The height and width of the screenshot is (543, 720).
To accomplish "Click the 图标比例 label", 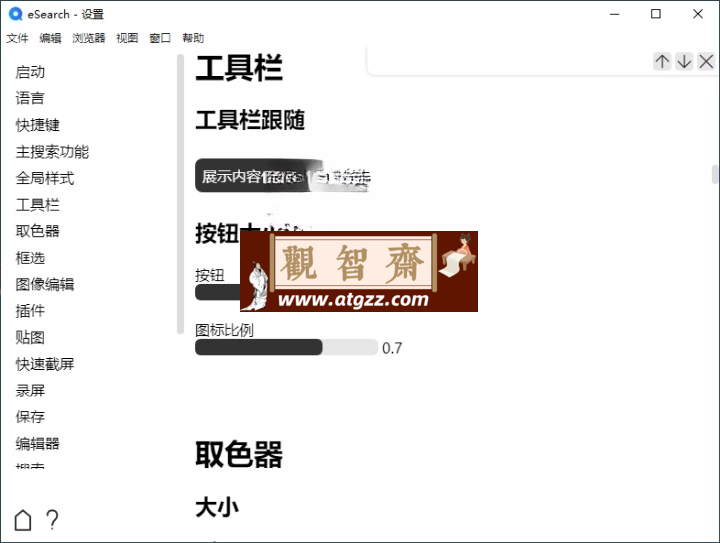I will 224,330.
